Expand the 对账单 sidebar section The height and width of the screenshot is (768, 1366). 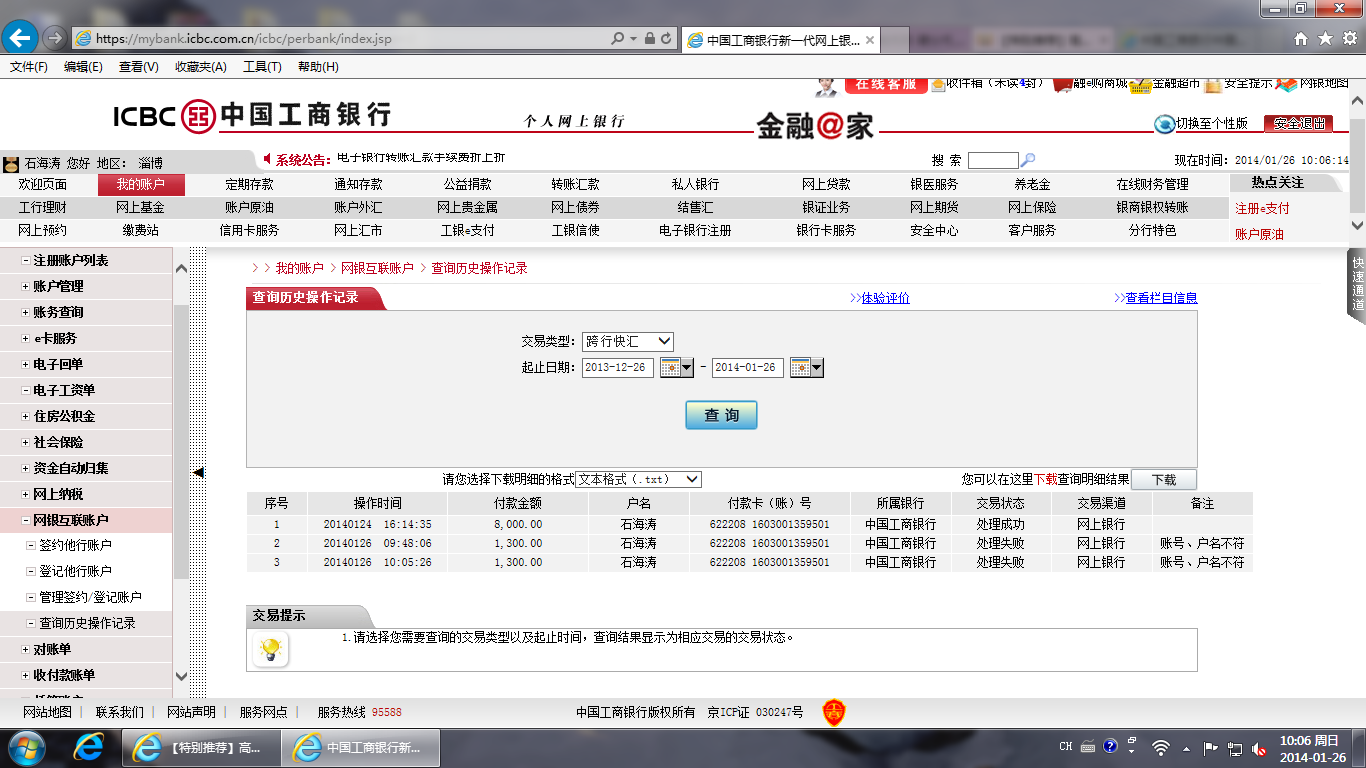click(x=52, y=649)
